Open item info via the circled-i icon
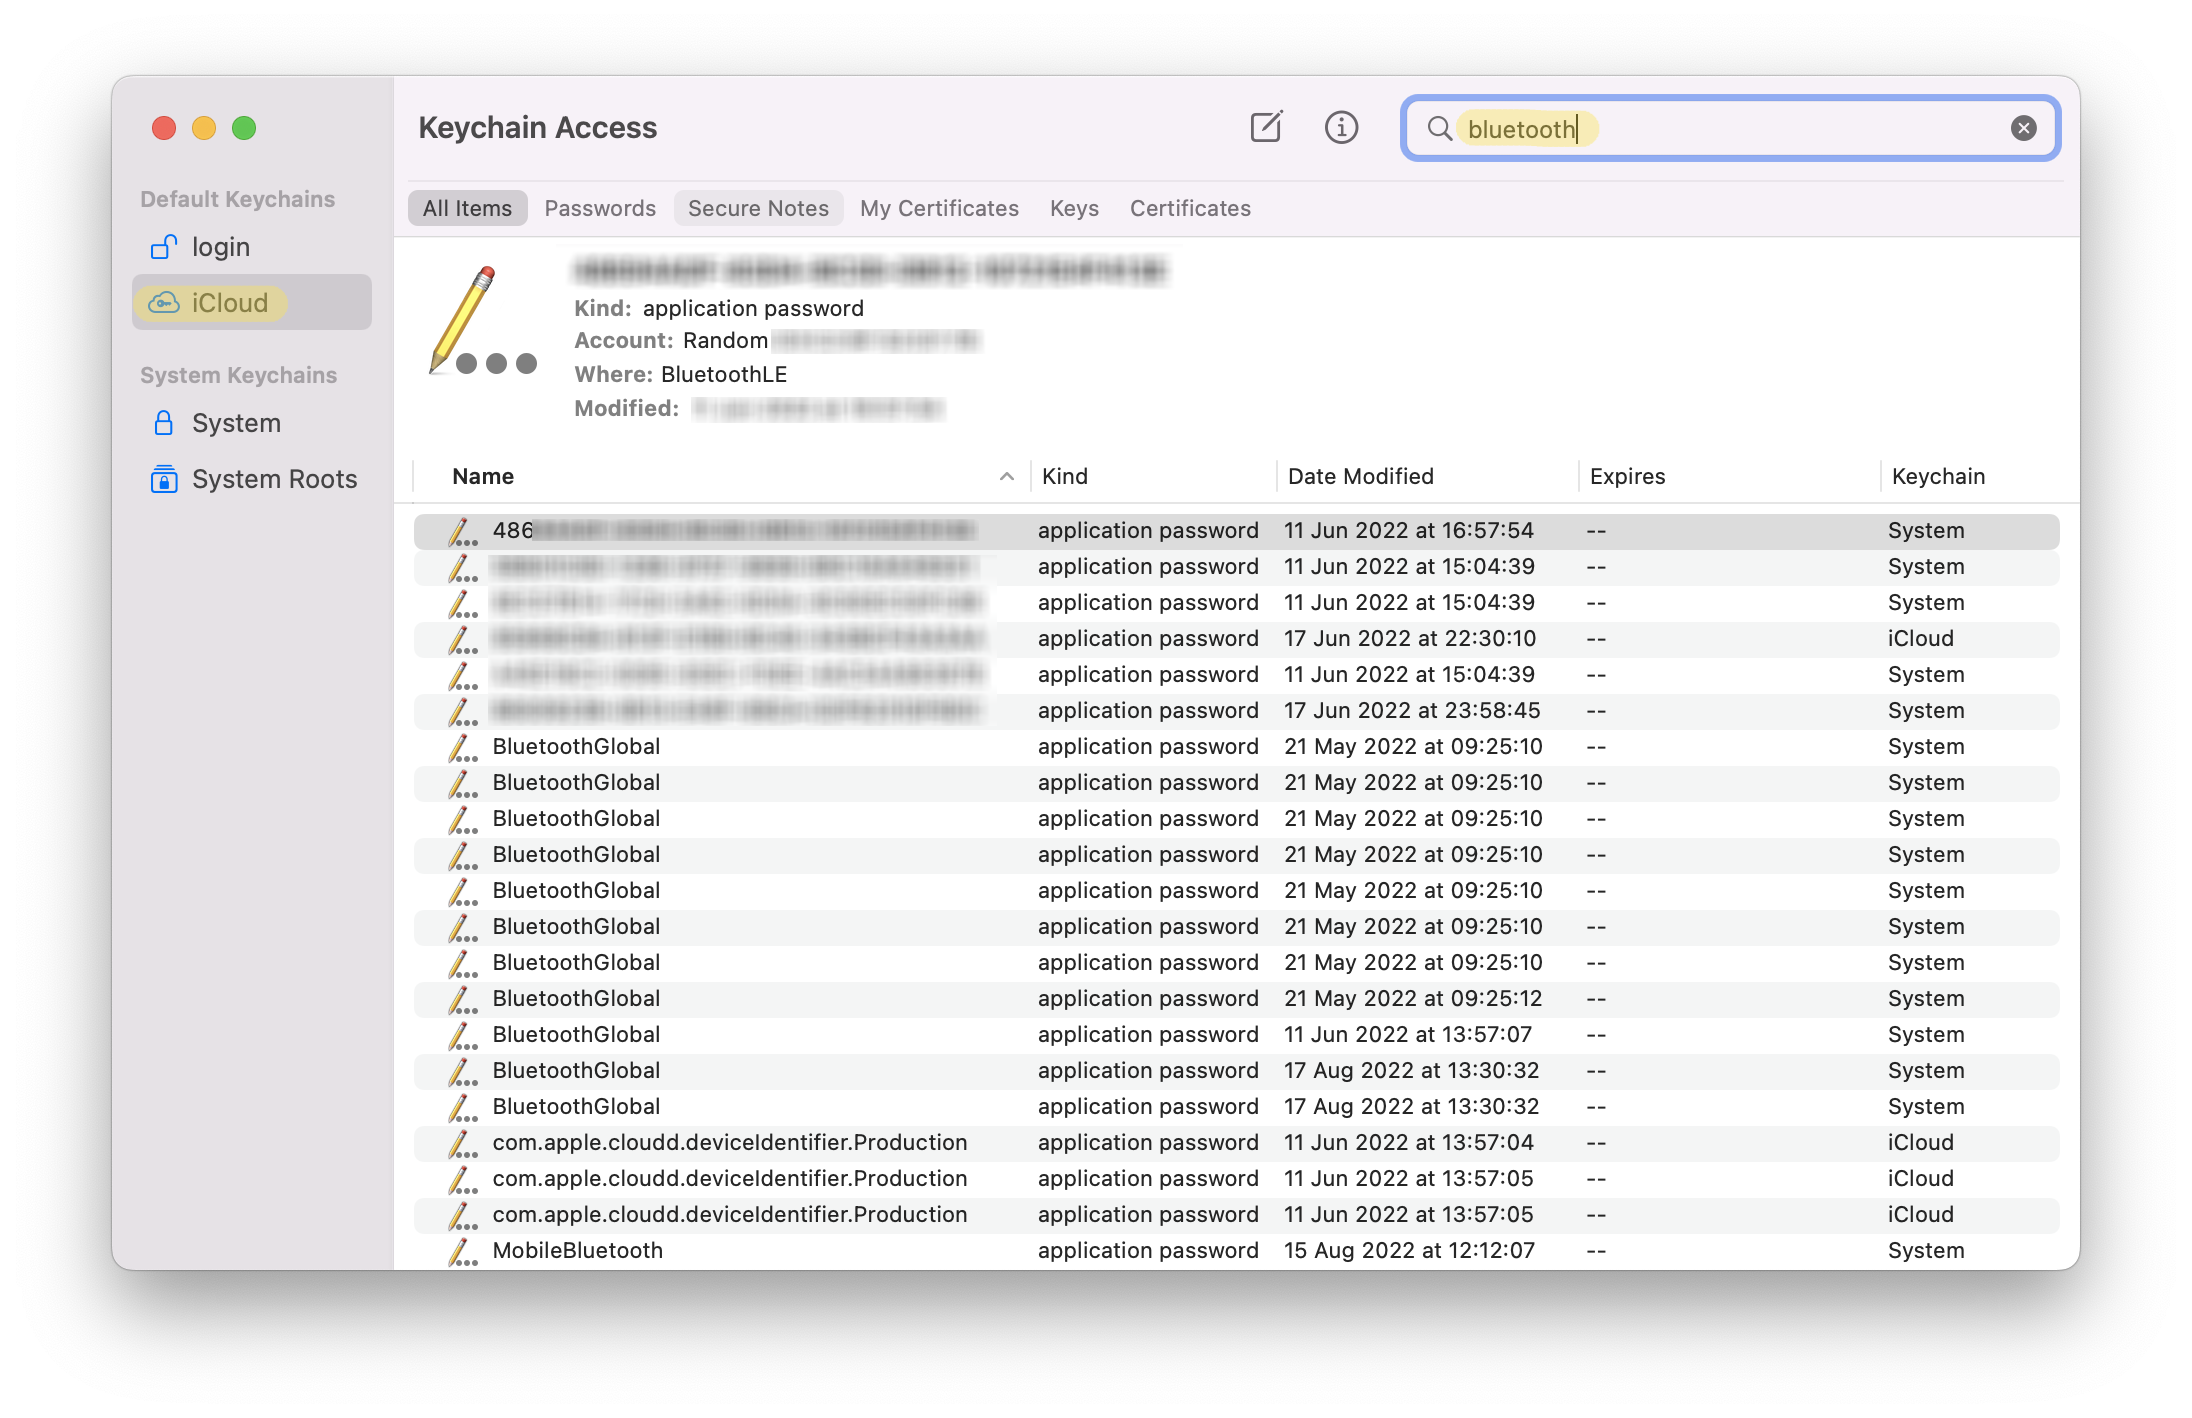The height and width of the screenshot is (1418, 2192). pos(1342,127)
